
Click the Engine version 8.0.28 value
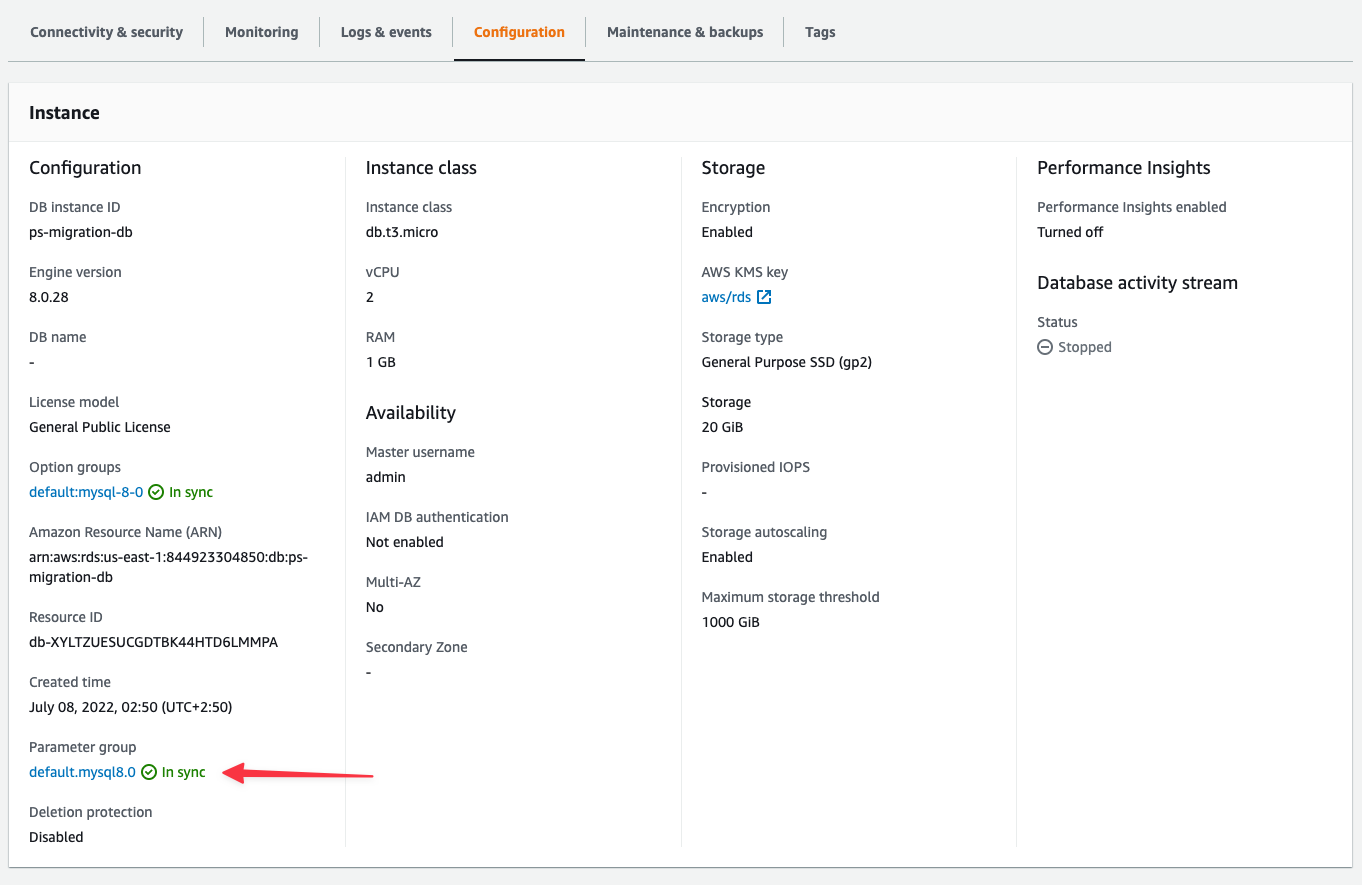pyautogui.click(x=48, y=296)
